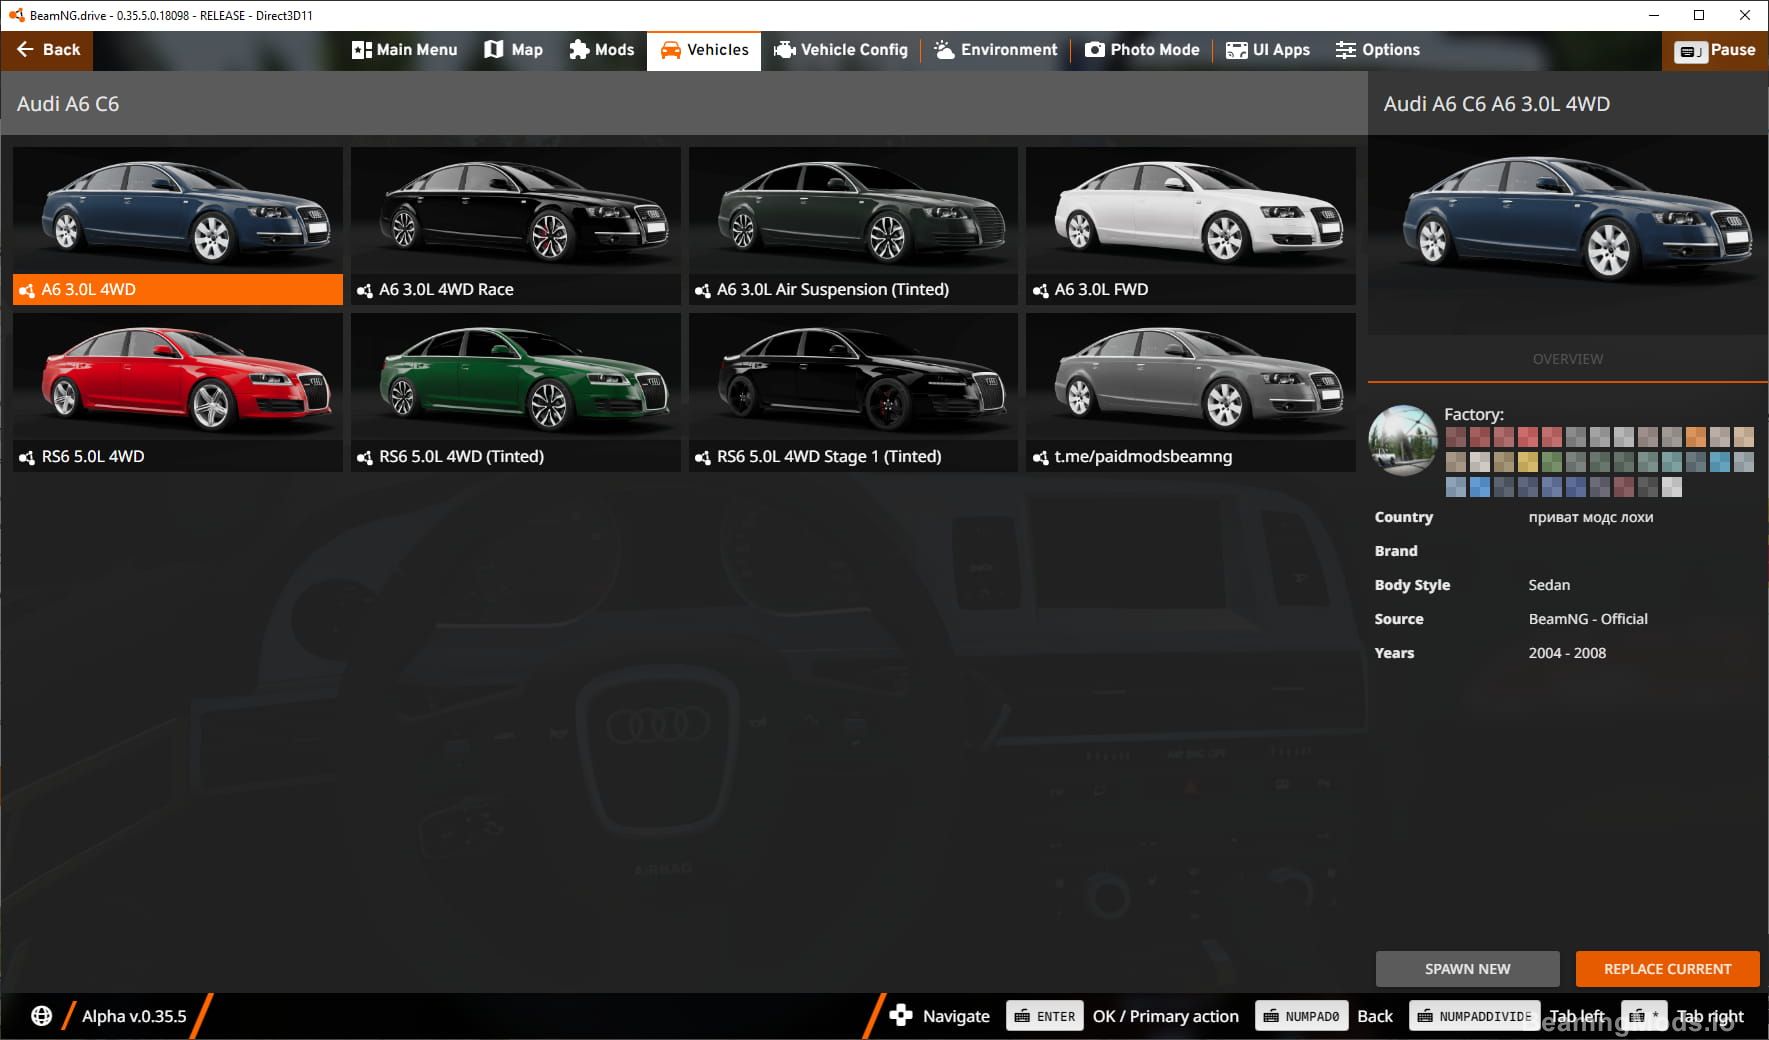Pick RS6 5.0L 4WD Stage 1 (Tinted)
The width and height of the screenshot is (1769, 1040).
click(853, 392)
